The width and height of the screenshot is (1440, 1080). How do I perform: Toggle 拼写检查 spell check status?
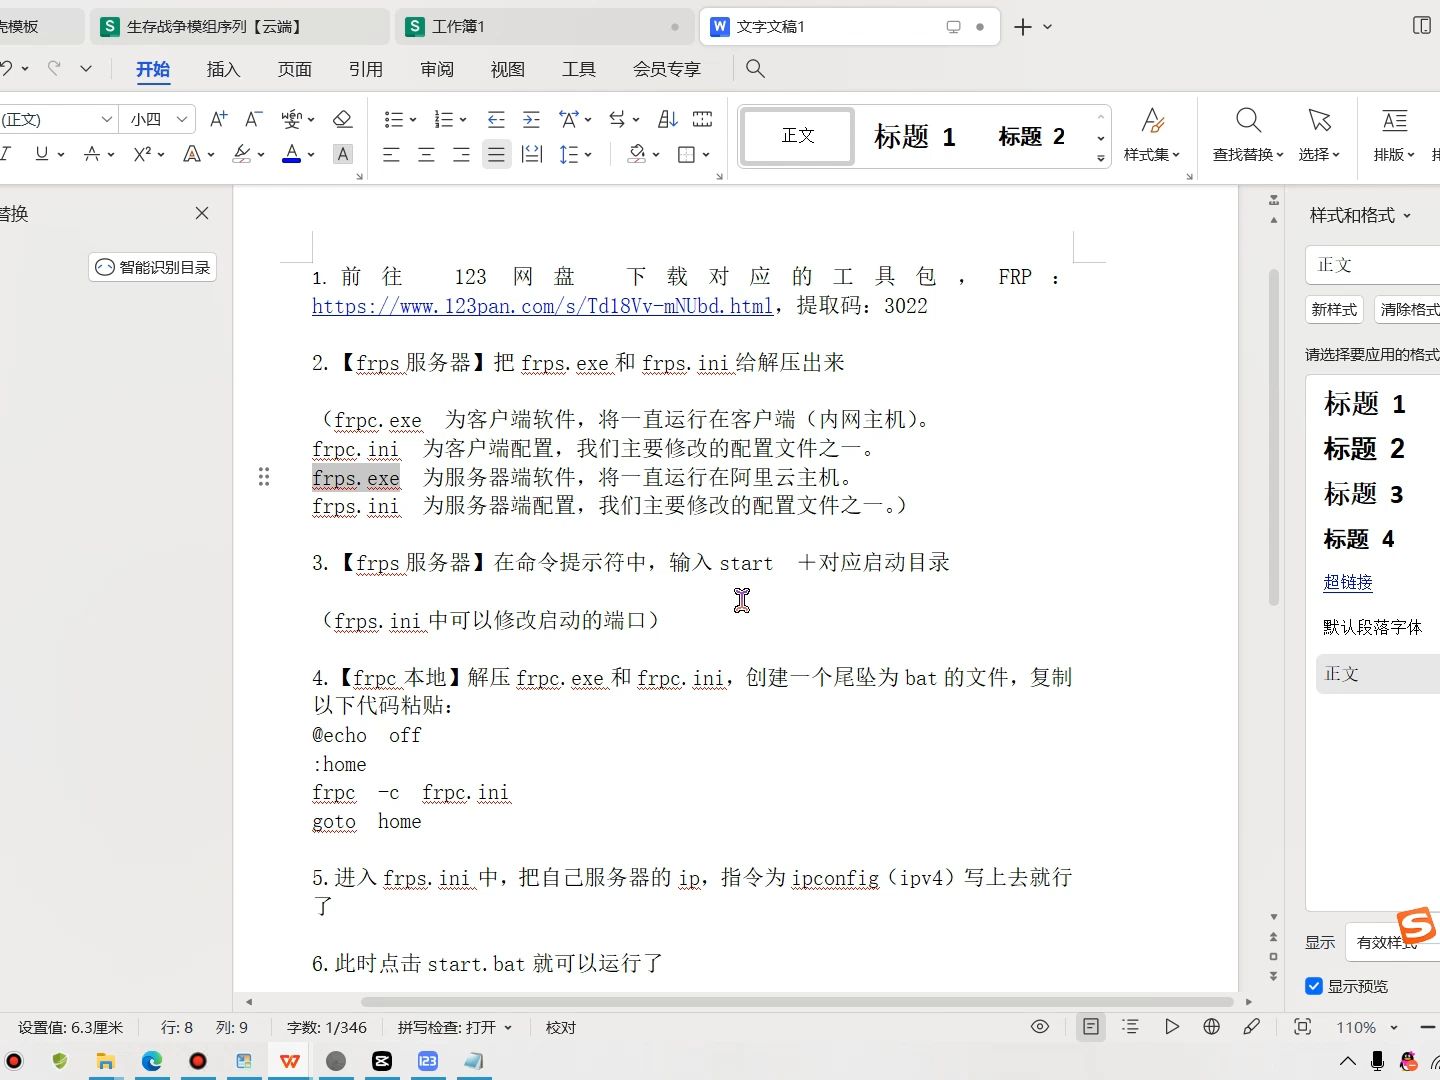pos(454,1027)
